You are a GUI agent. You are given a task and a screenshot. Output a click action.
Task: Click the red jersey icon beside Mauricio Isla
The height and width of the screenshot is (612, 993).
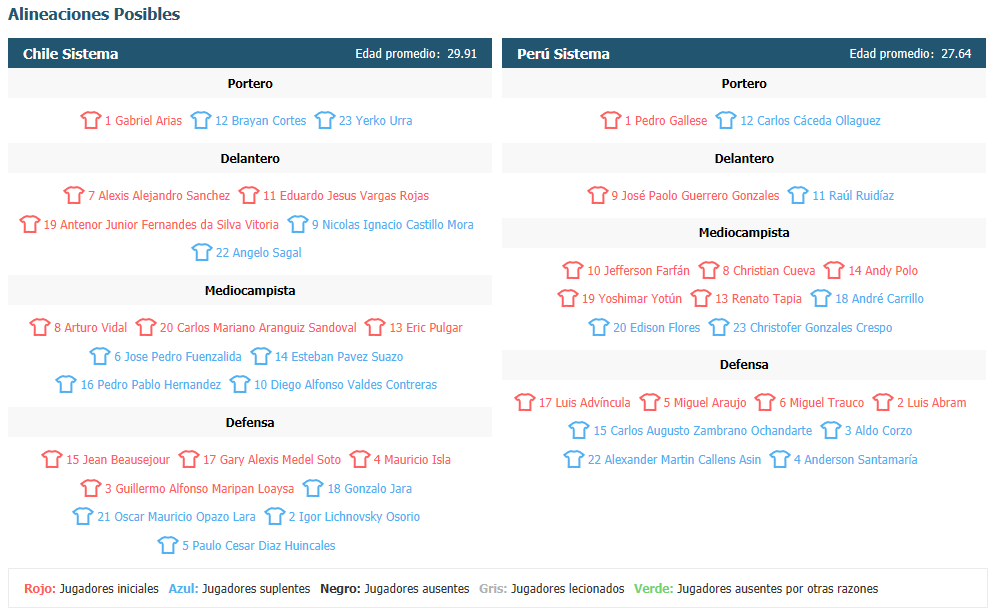pyautogui.click(x=360, y=459)
